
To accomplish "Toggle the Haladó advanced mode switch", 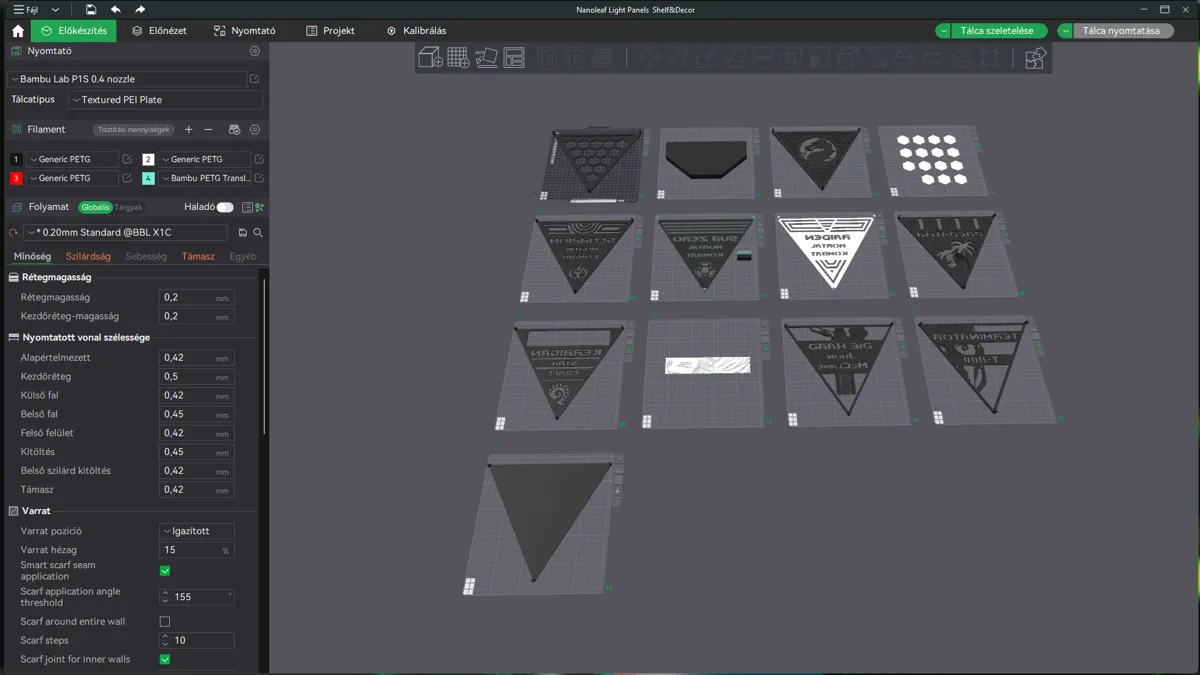I will [x=225, y=207].
